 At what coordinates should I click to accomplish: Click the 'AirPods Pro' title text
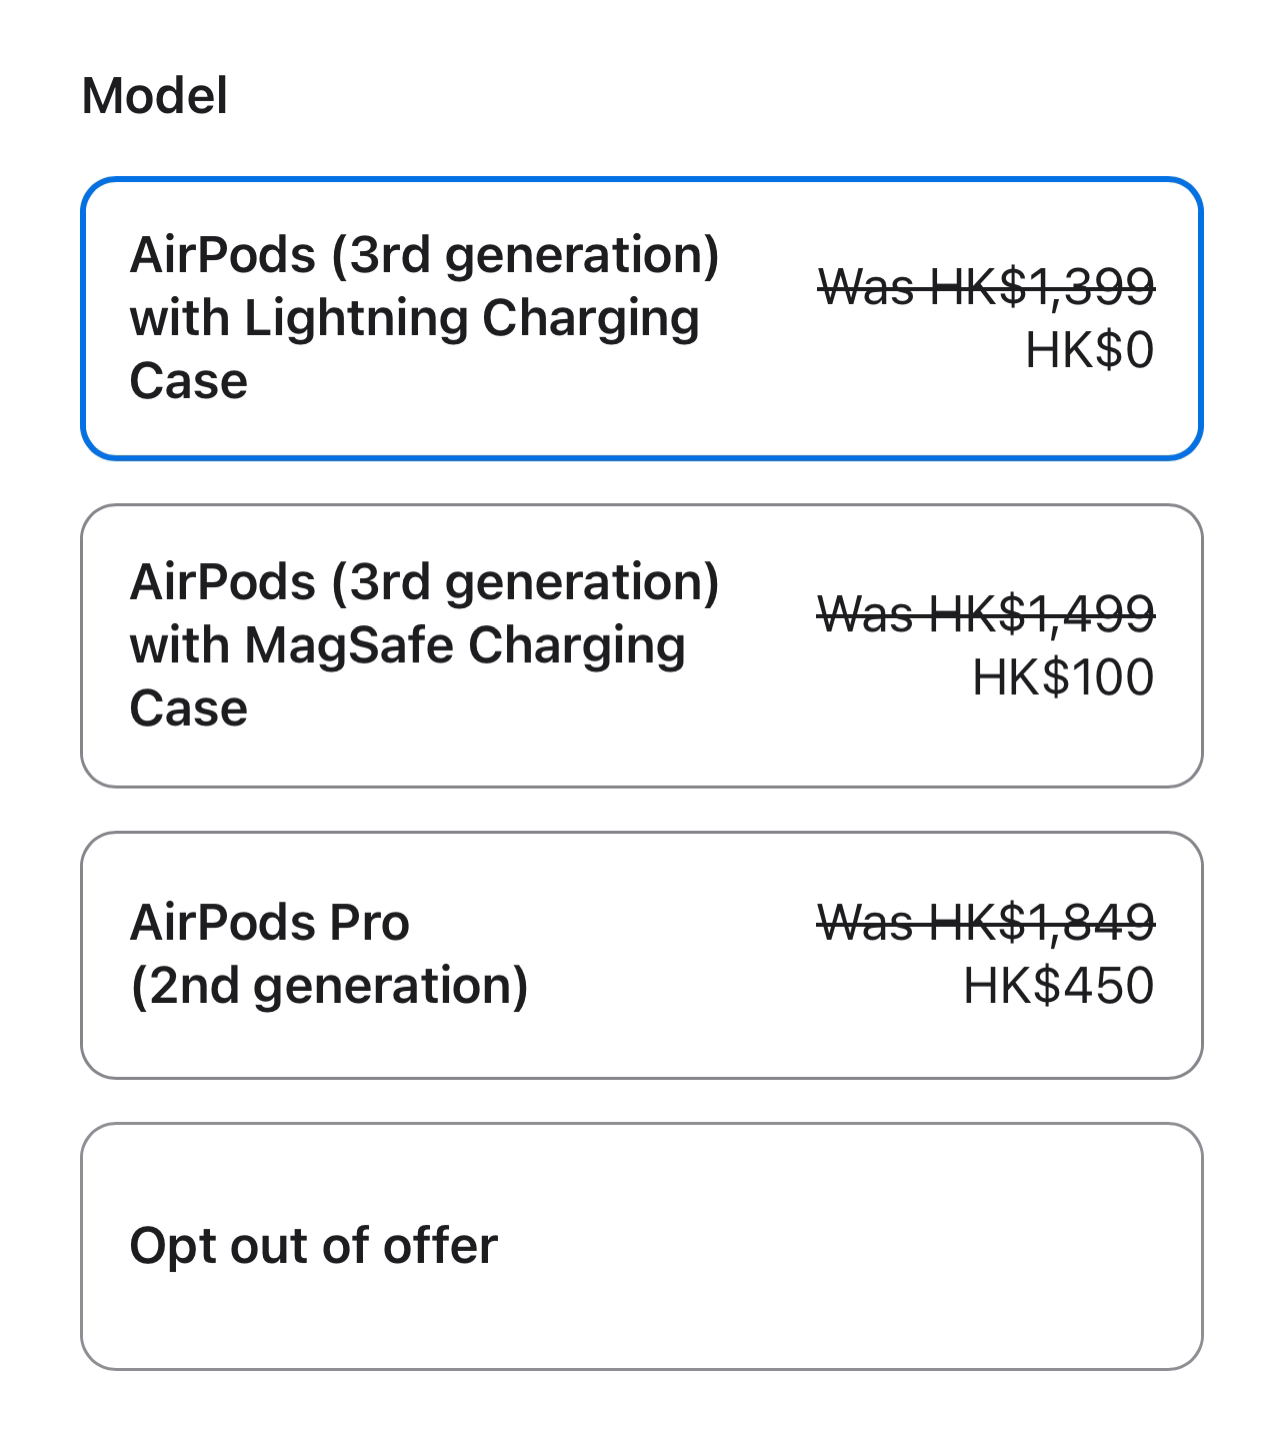coord(270,923)
